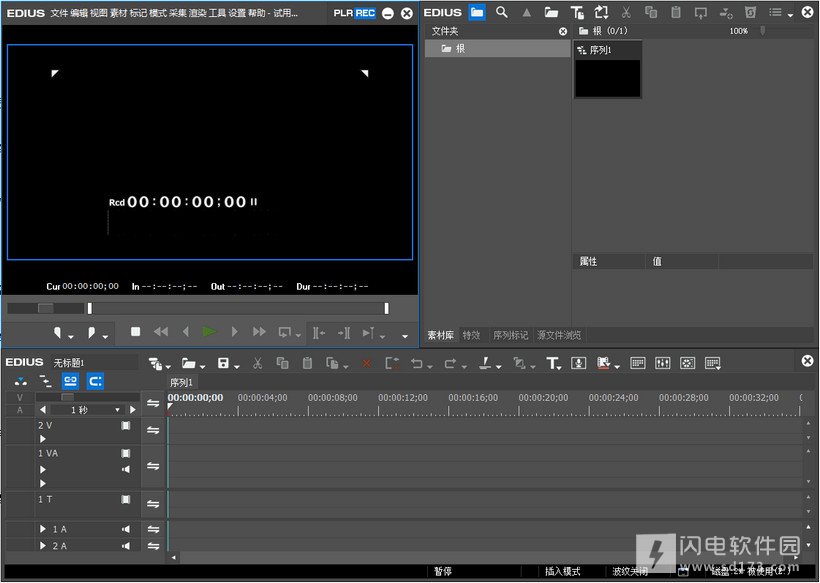
Task: Click the add title icon in bin toolbar
Action: point(577,13)
